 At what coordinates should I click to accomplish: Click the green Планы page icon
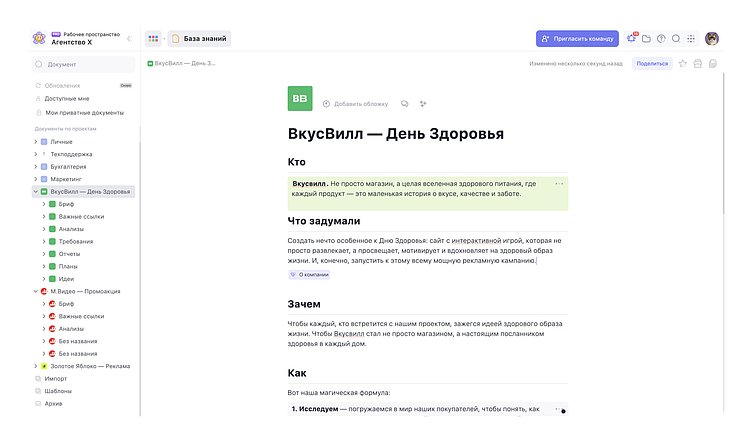52,266
